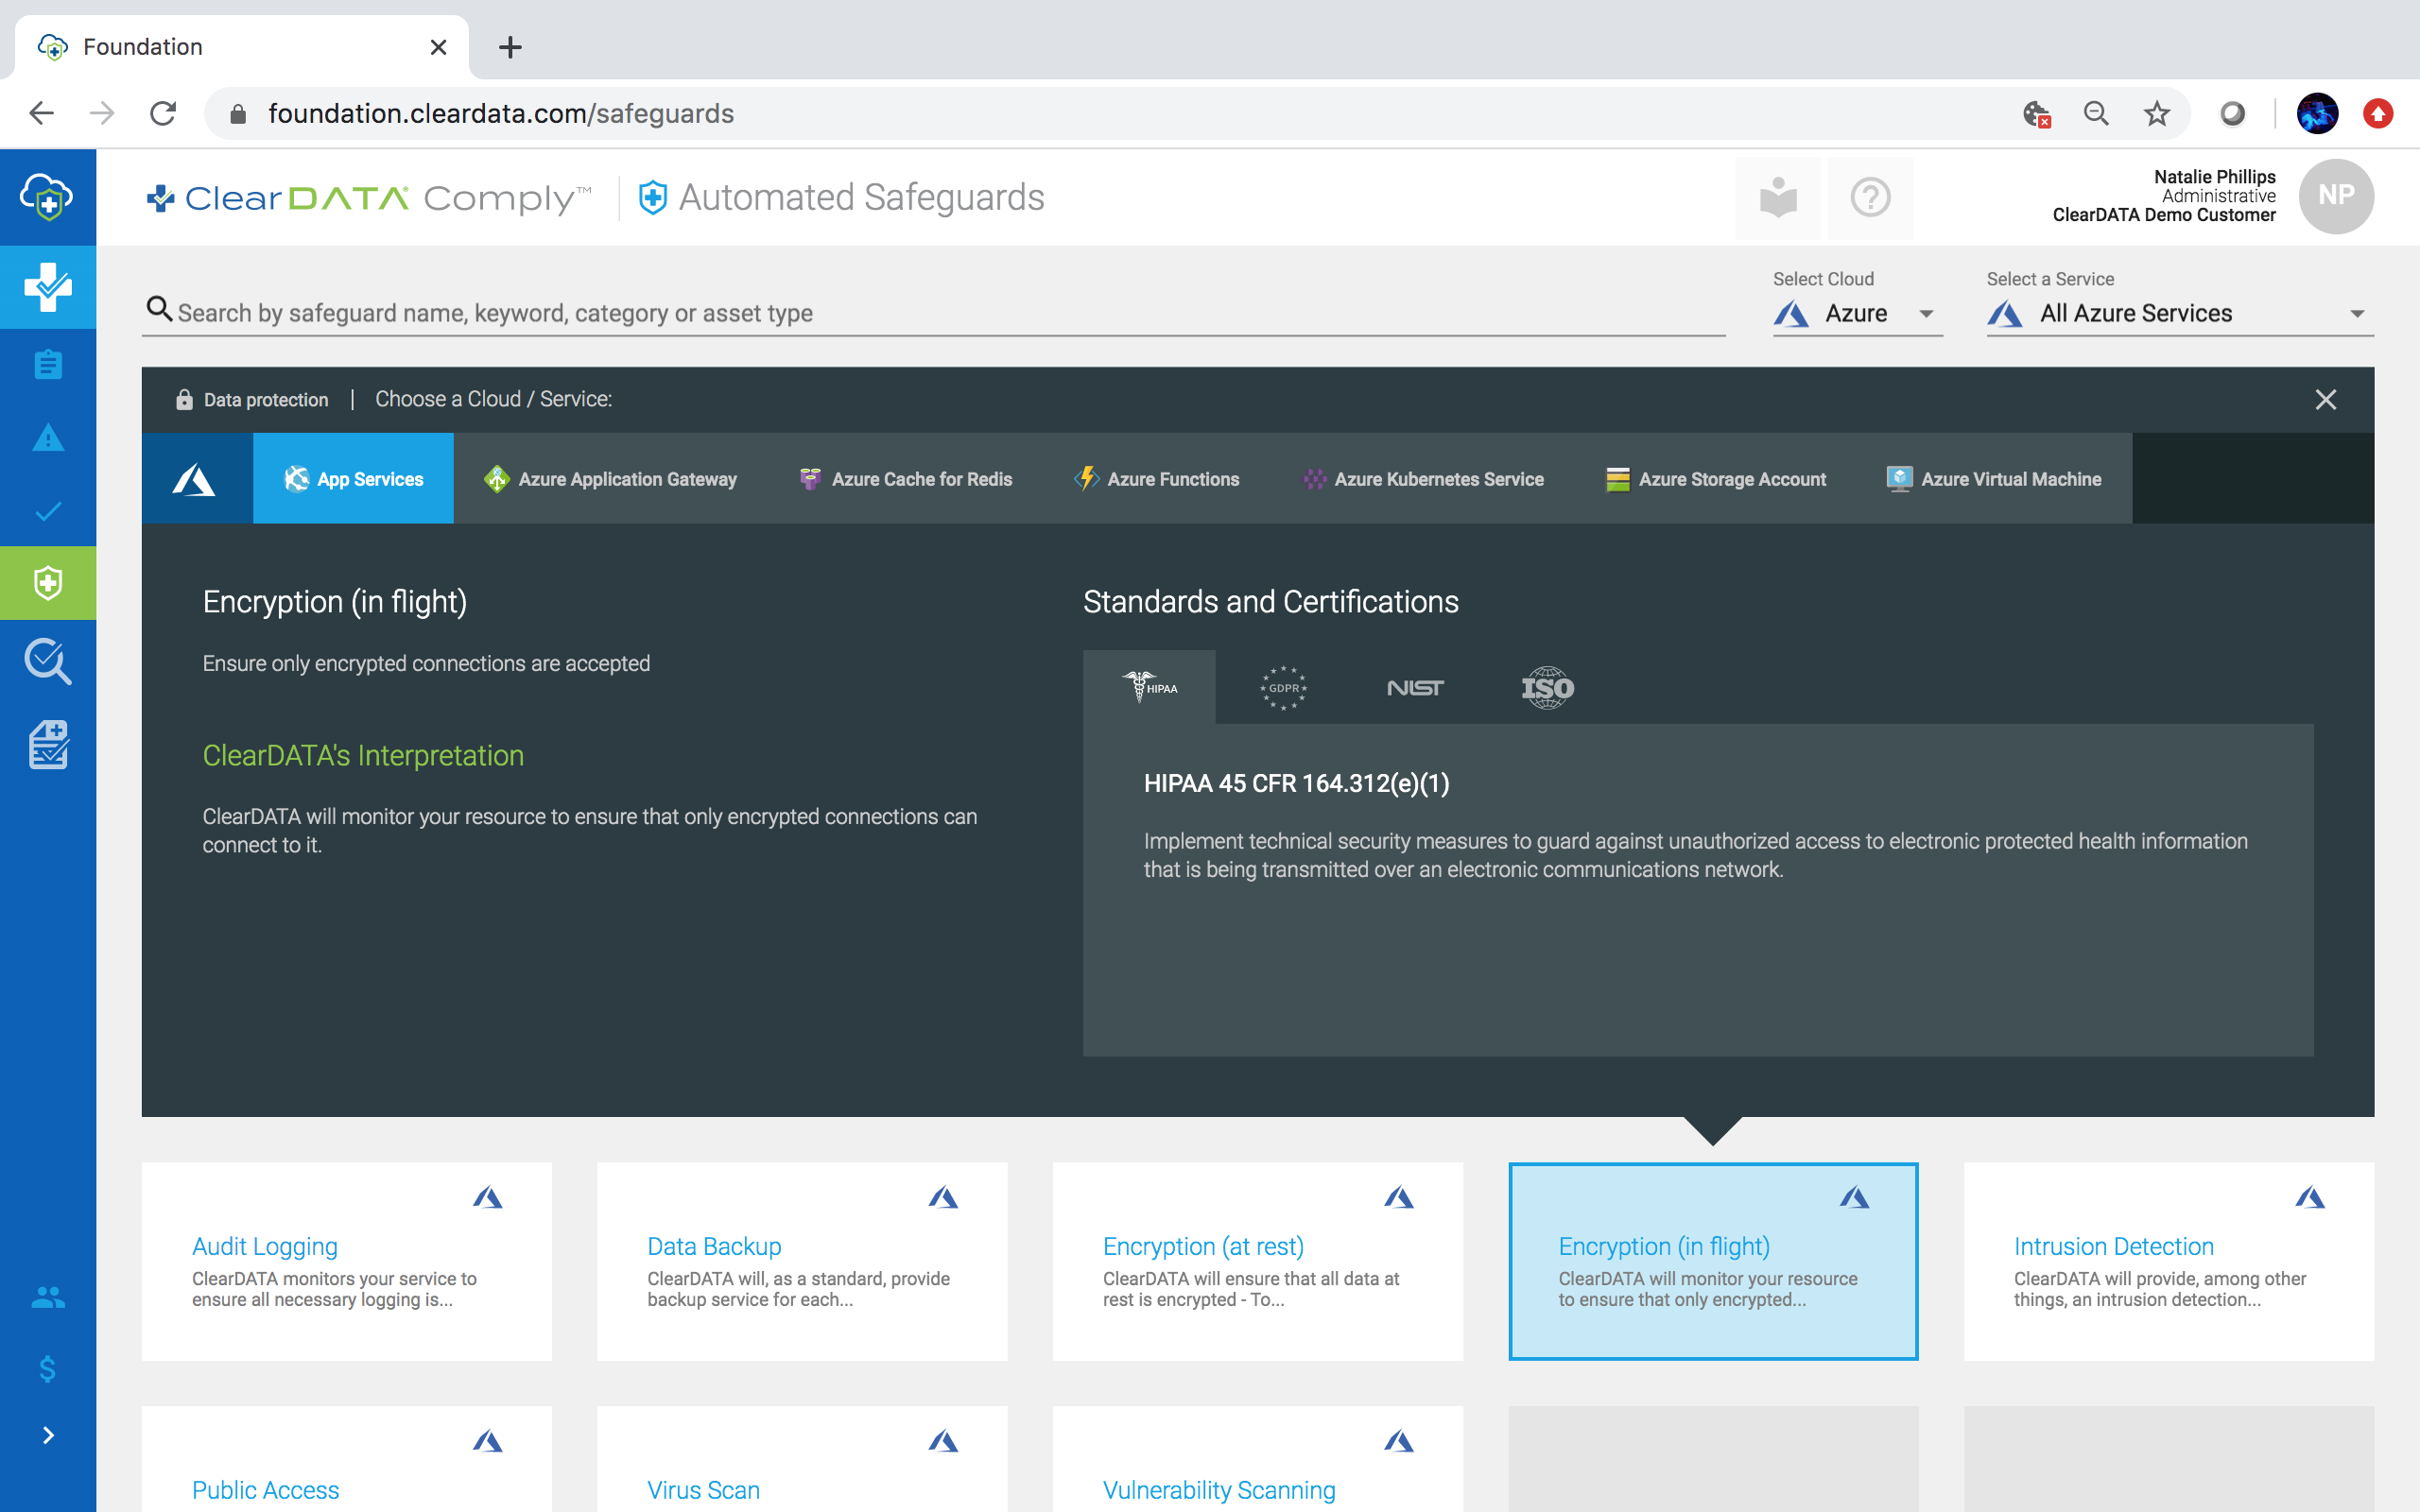This screenshot has width=2420, height=1512.
Task: Open a new browser tab
Action: (x=510, y=47)
